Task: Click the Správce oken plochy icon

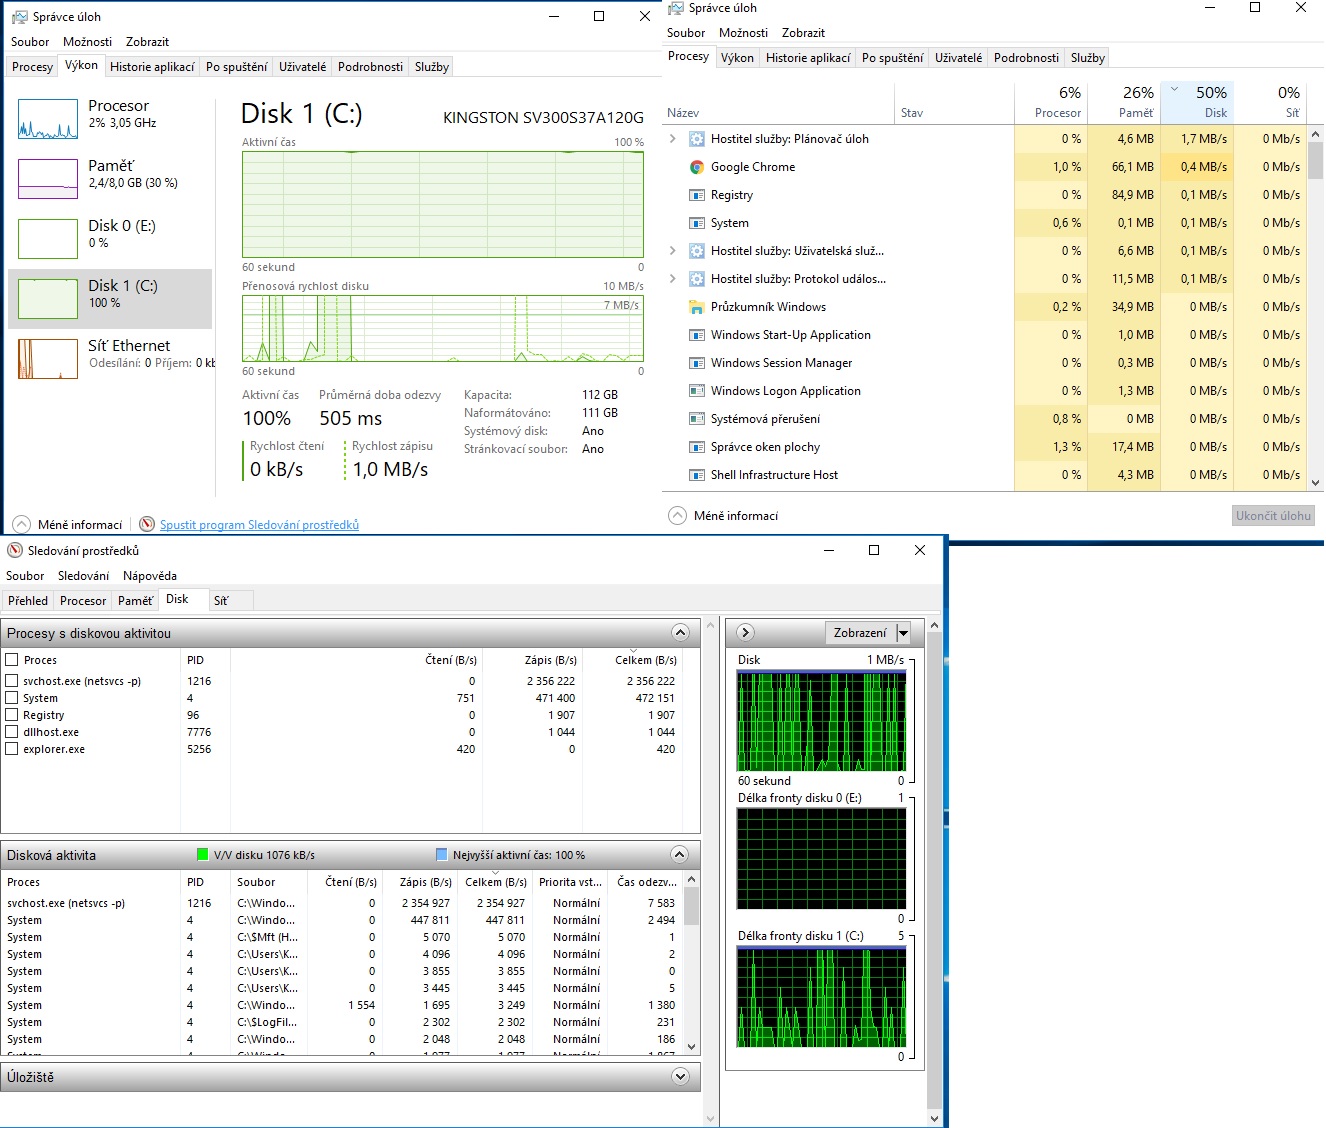Action: (697, 447)
